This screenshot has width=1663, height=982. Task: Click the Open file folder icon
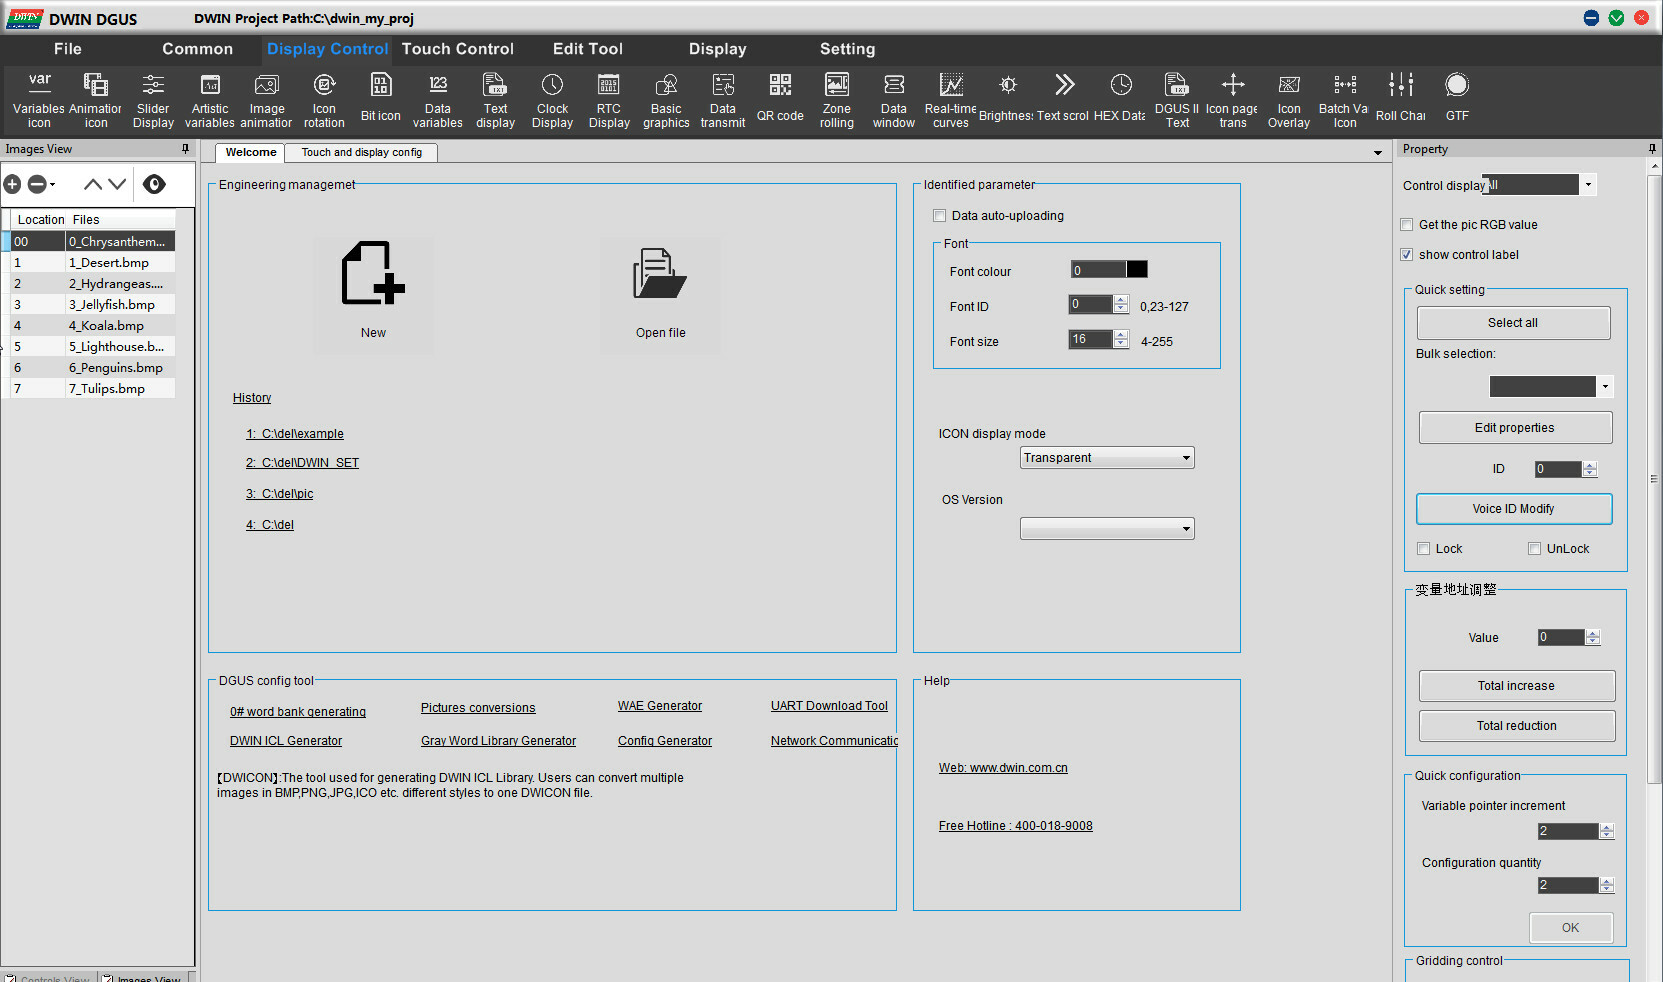pyautogui.click(x=660, y=275)
